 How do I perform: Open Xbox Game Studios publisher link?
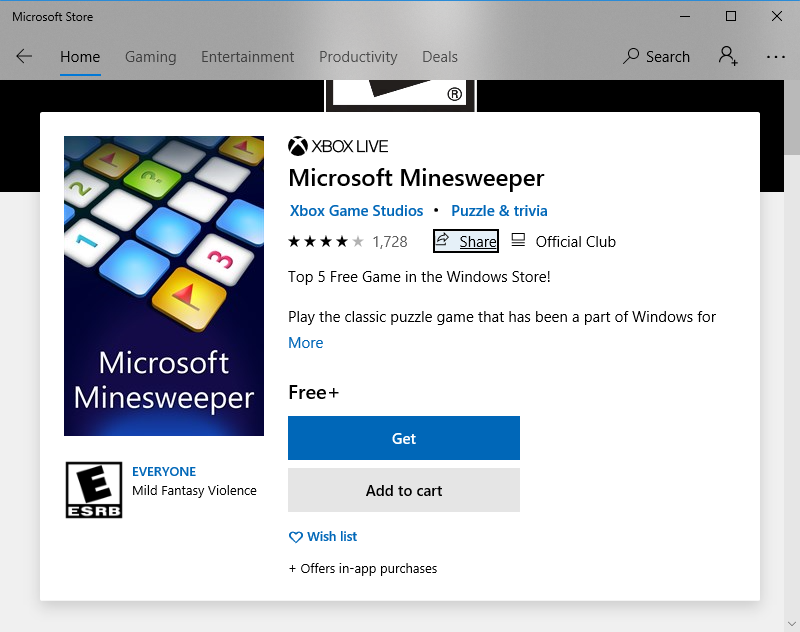(x=356, y=211)
